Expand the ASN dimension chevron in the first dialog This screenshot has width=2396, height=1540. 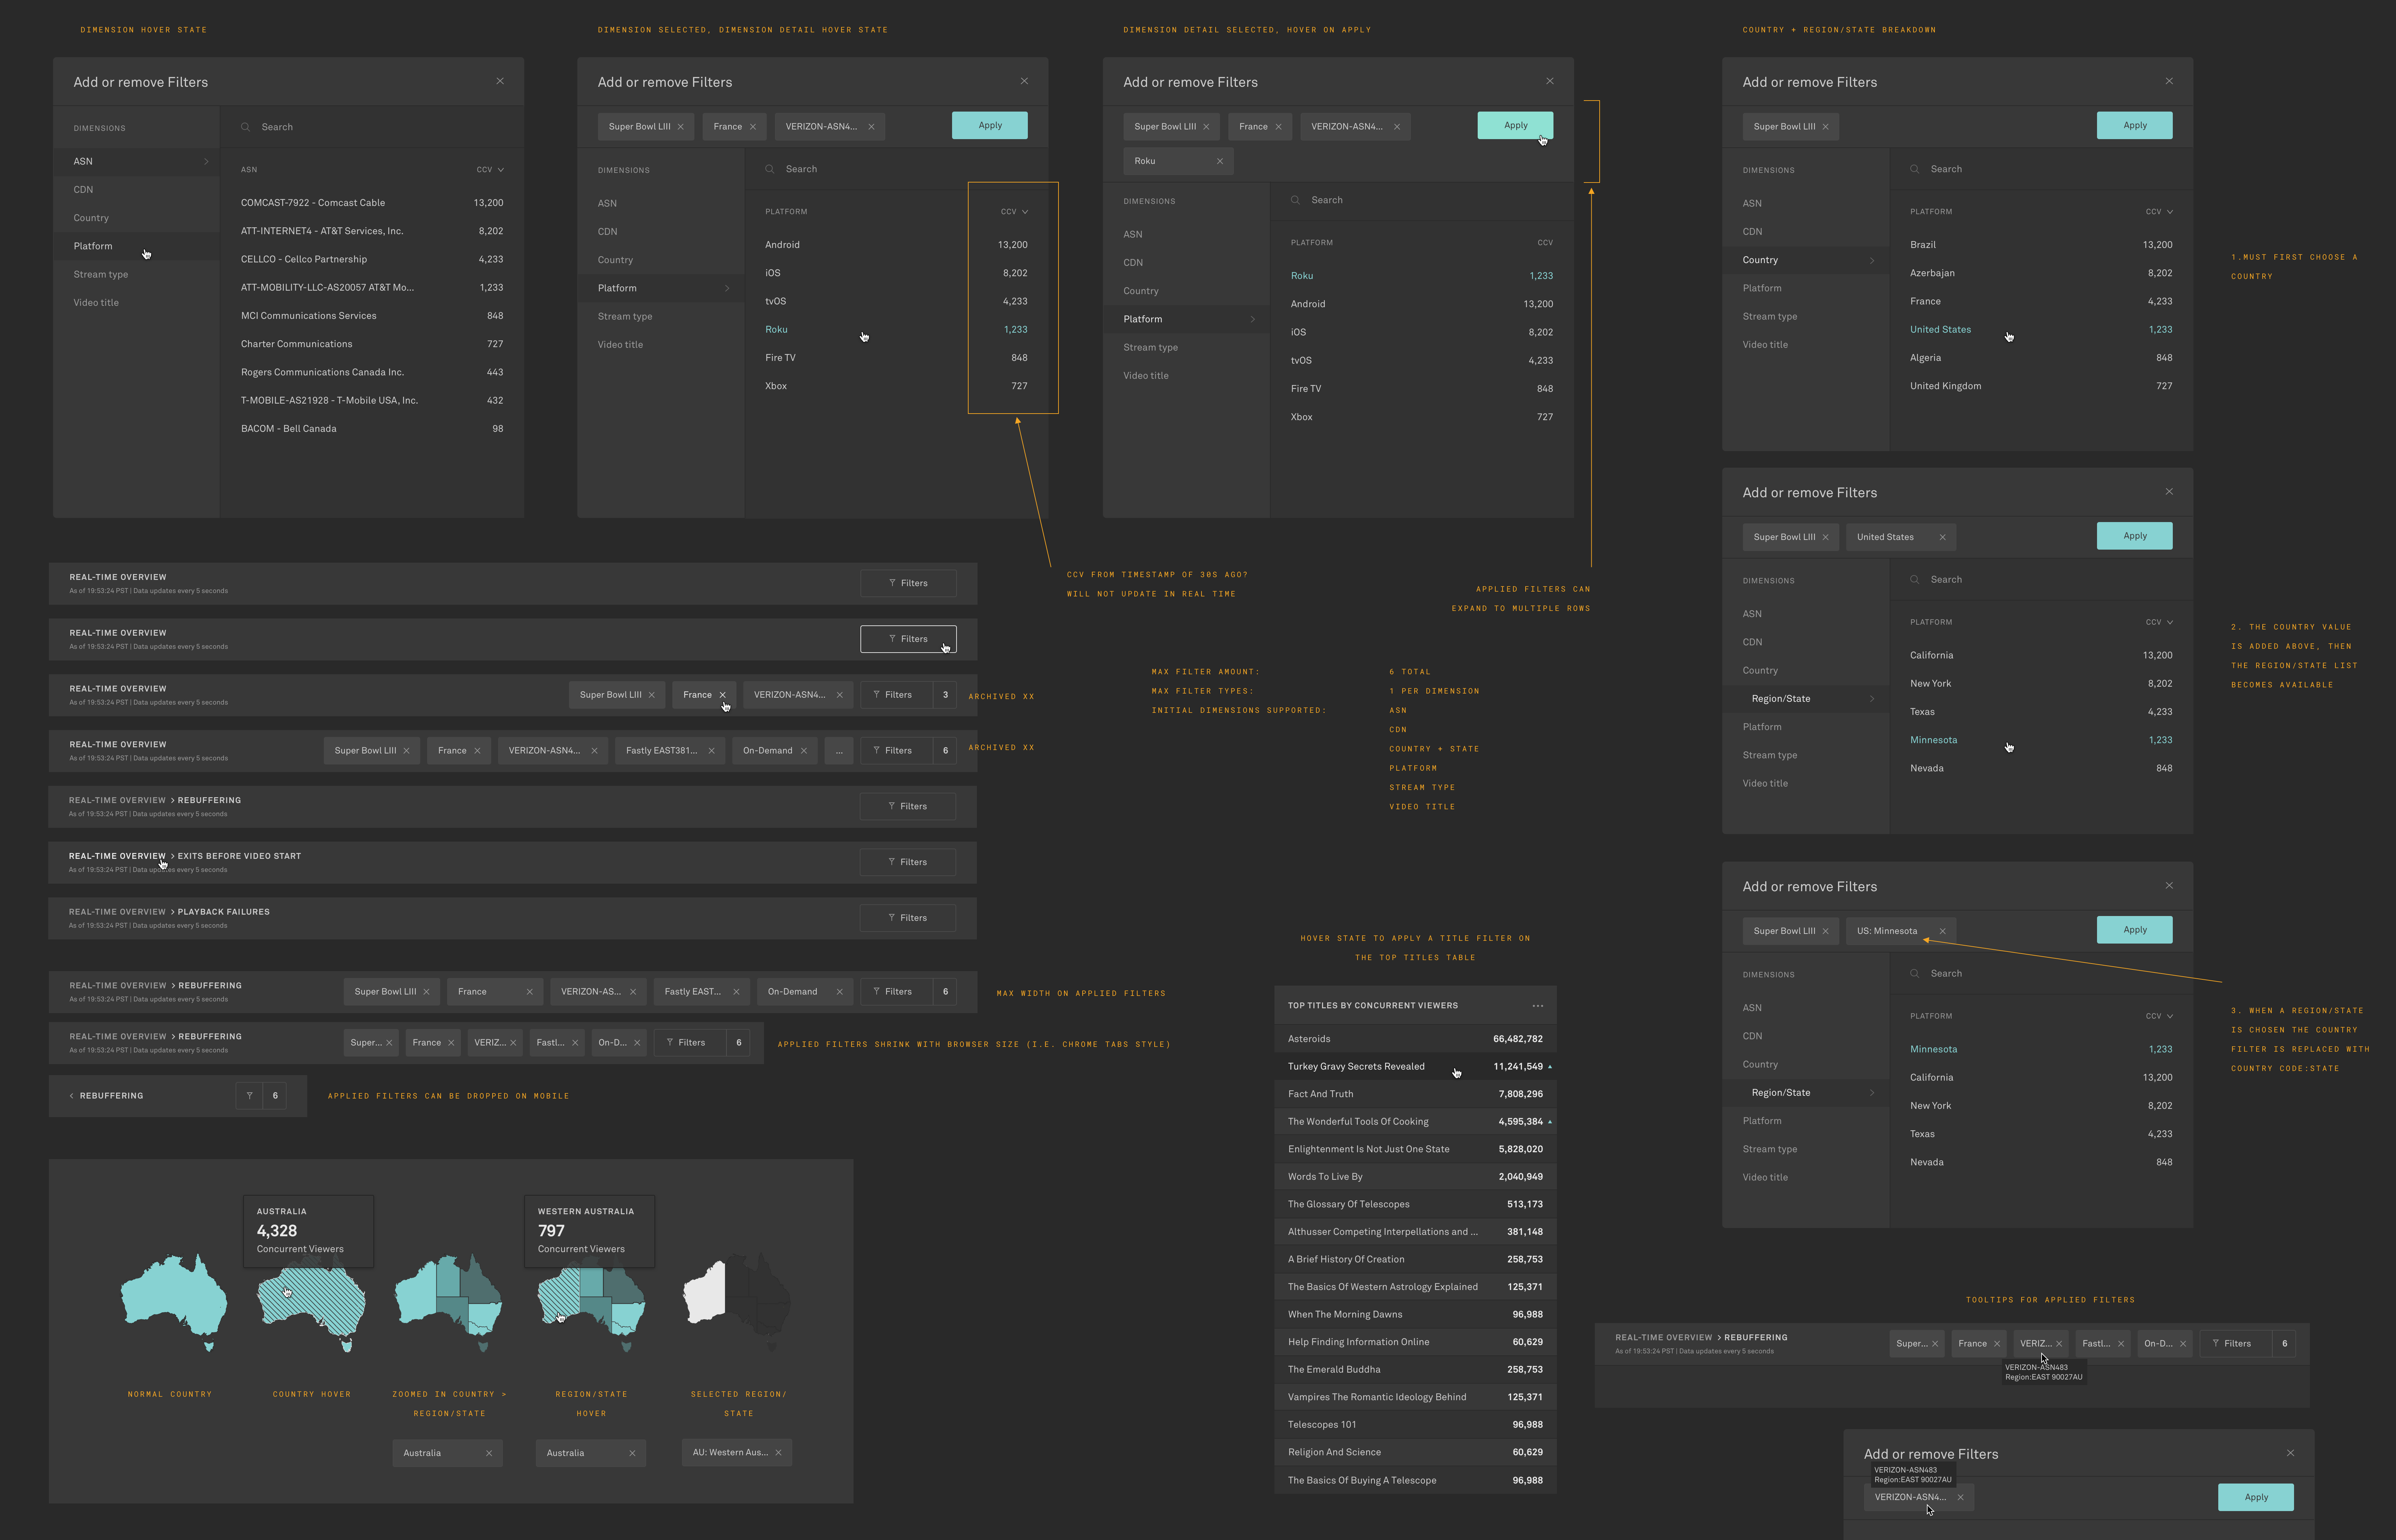click(206, 161)
